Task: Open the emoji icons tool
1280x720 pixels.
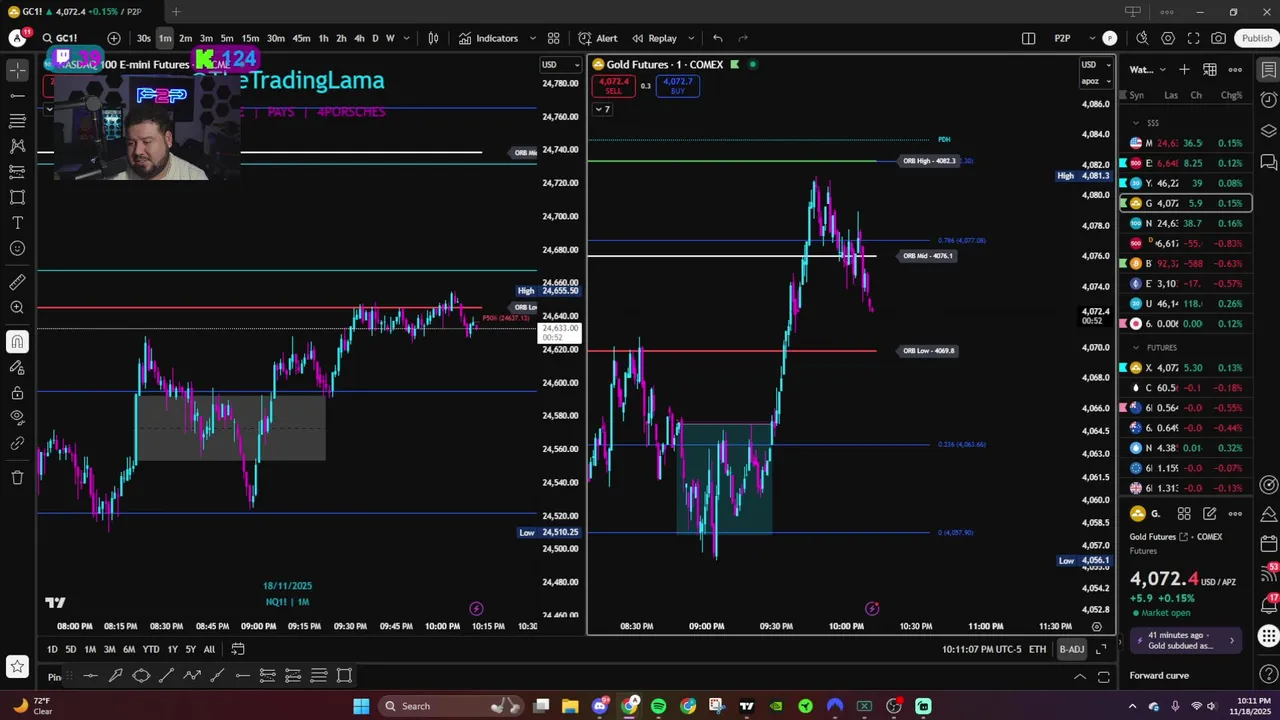Action: 17,248
